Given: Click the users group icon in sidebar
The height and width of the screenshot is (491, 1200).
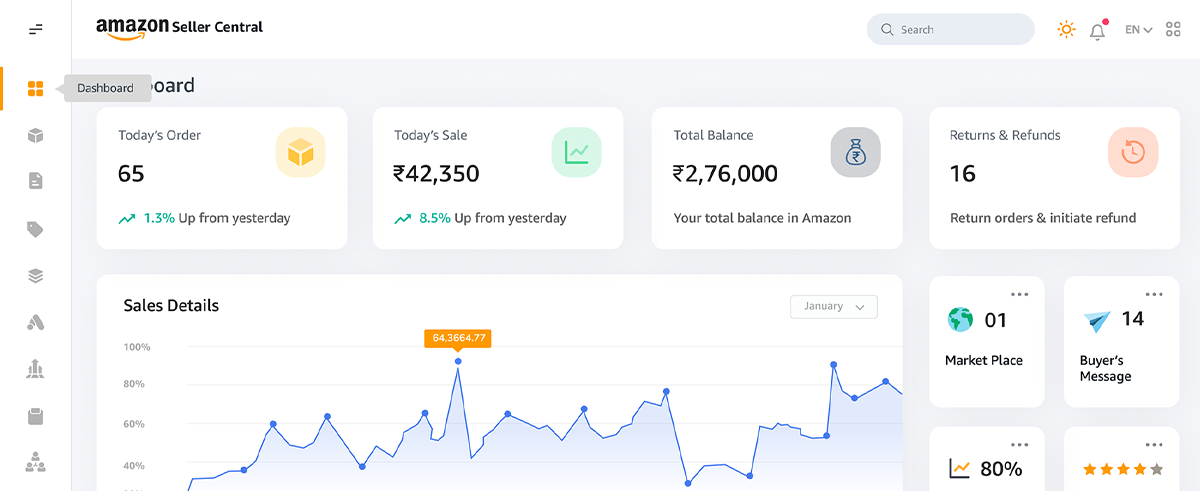Looking at the screenshot, I should 36,463.
